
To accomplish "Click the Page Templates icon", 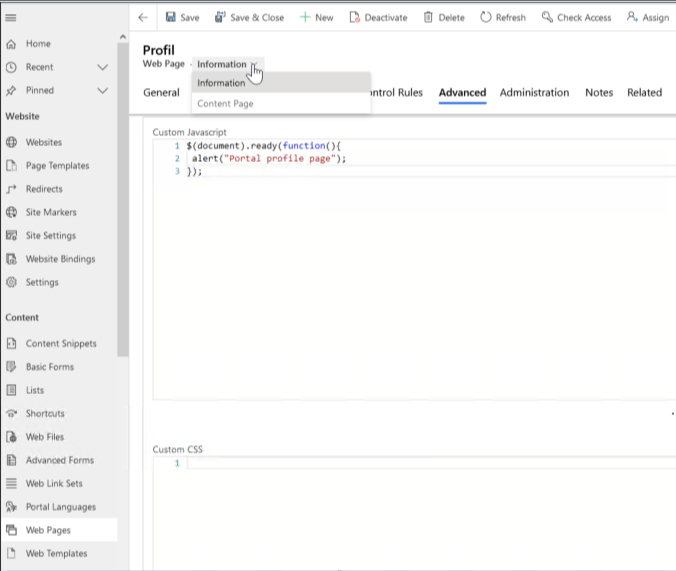I will [11, 166].
